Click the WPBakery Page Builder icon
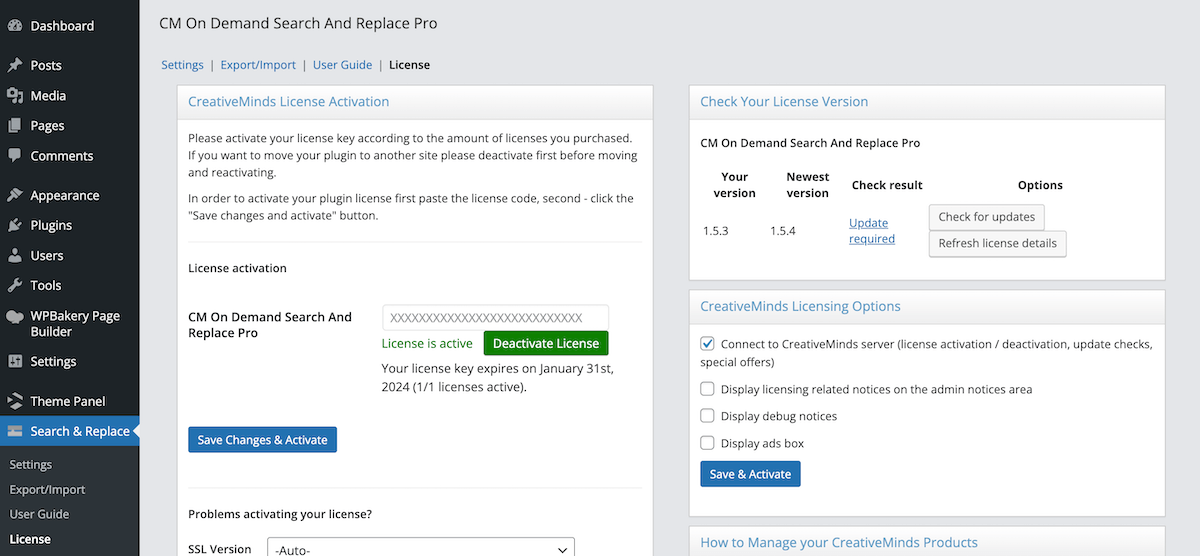This screenshot has height=556, width=1200. coord(15,316)
